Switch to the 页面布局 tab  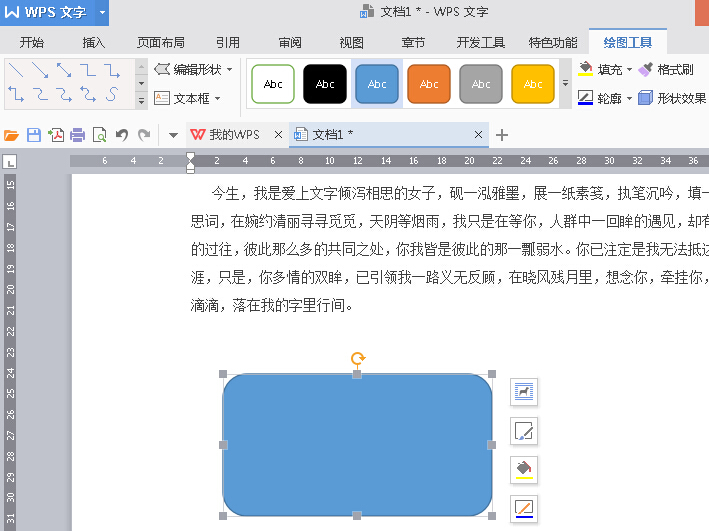[x=161, y=43]
